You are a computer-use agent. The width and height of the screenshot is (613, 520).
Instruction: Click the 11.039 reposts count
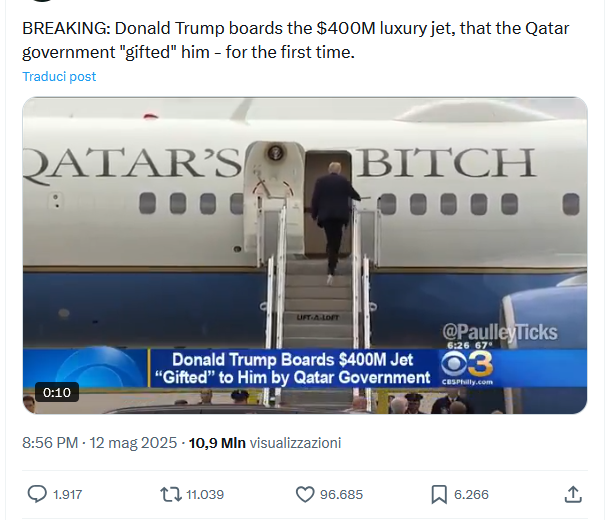tap(205, 494)
